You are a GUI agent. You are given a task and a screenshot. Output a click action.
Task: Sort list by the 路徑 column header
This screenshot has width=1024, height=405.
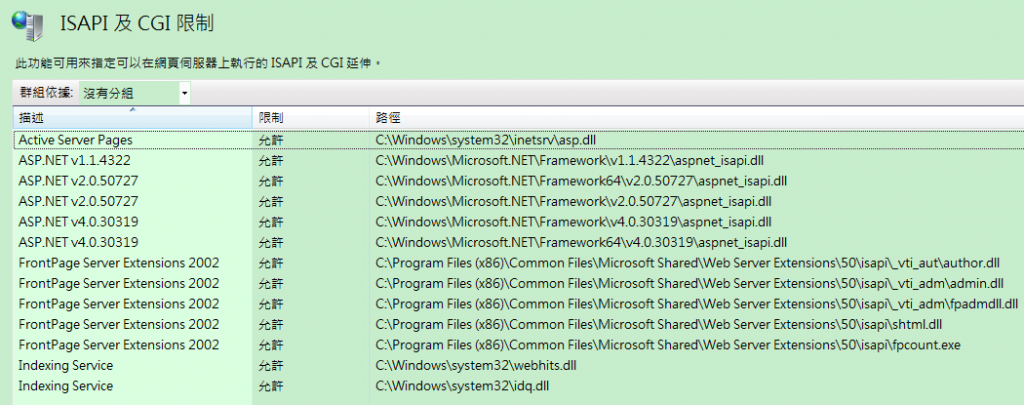pos(696,118)
